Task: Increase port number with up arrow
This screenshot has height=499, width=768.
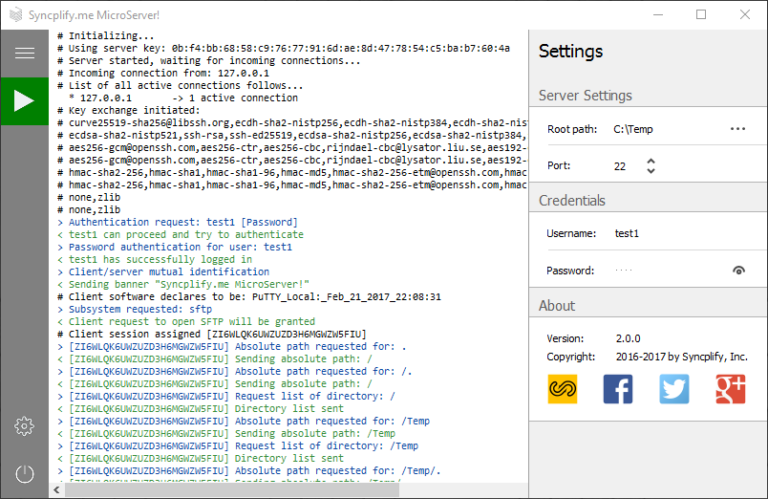Action: [651, 160]
